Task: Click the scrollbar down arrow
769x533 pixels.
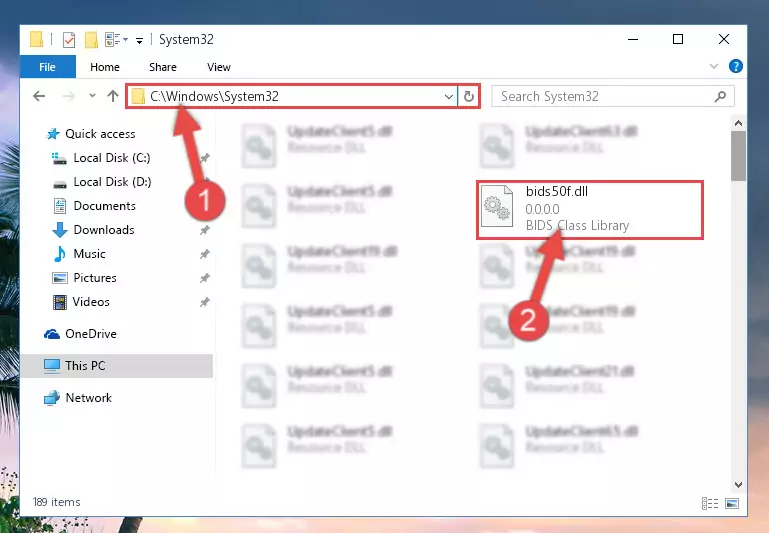Action: coord(738,485)
